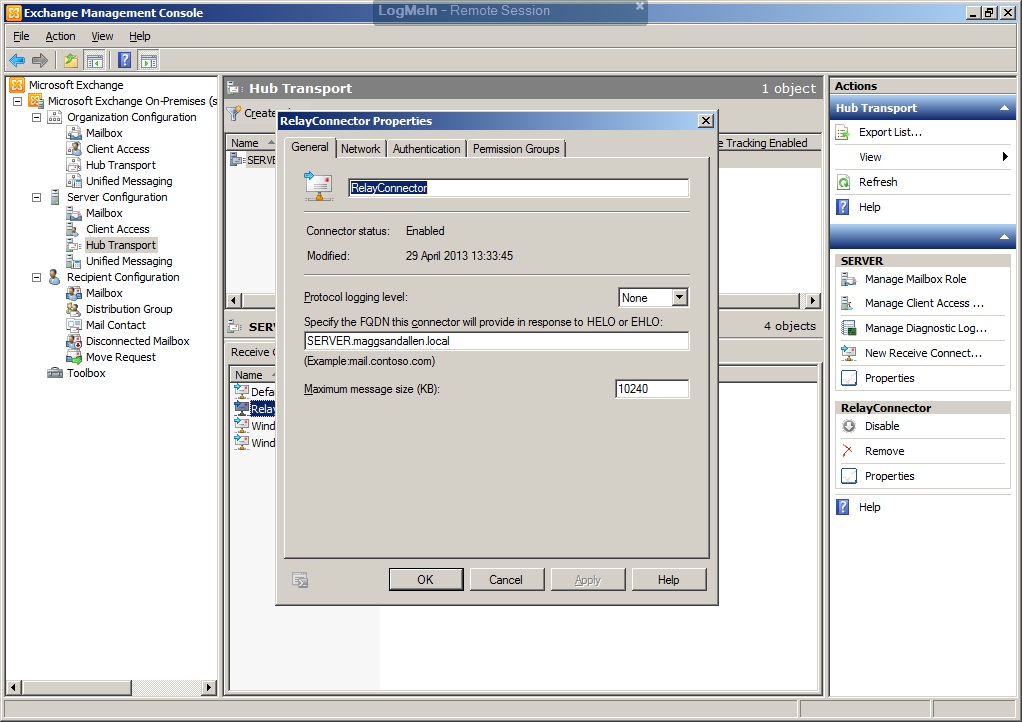This screenshot has height=722, width=1022.
Task: Select the General tab
Action: [310, 147]
